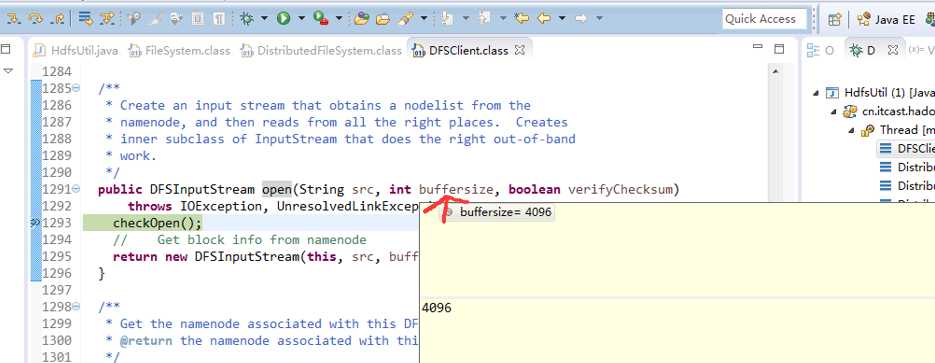Click the Back navigation arrow
Image resolution: width=935 pixels, height=363 pixels.
(x=544, y=18)
